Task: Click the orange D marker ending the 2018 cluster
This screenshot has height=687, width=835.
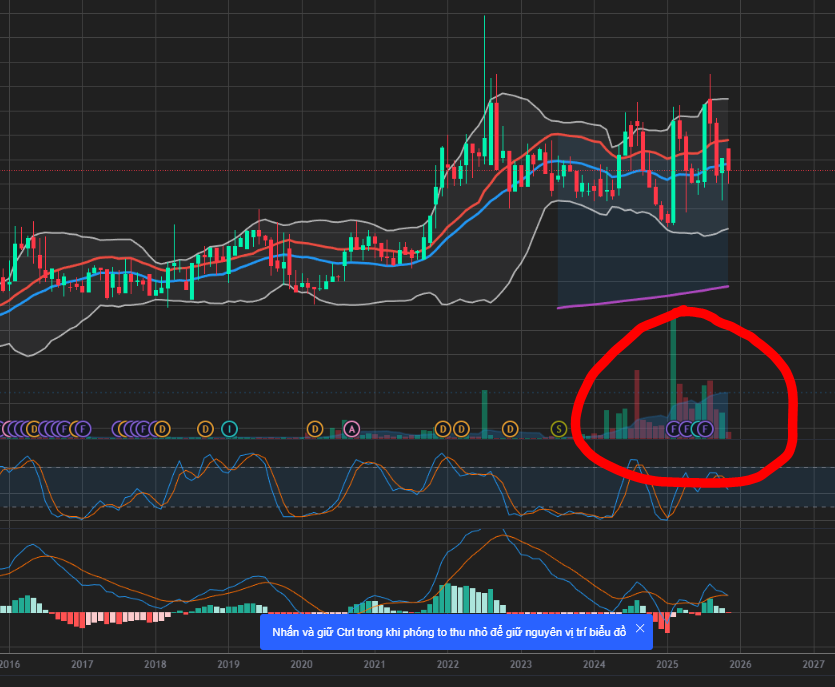Action: 162,429
